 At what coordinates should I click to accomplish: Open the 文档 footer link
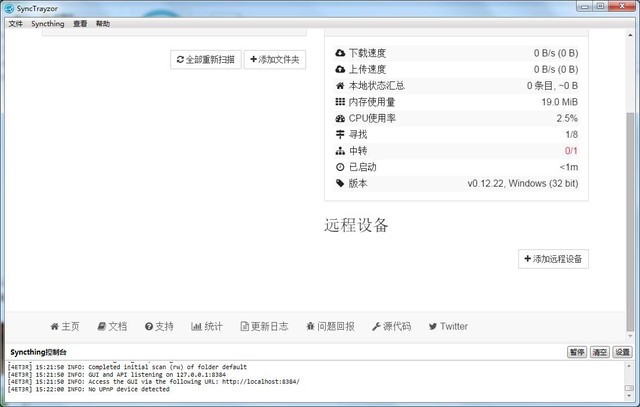coord(112,327)
